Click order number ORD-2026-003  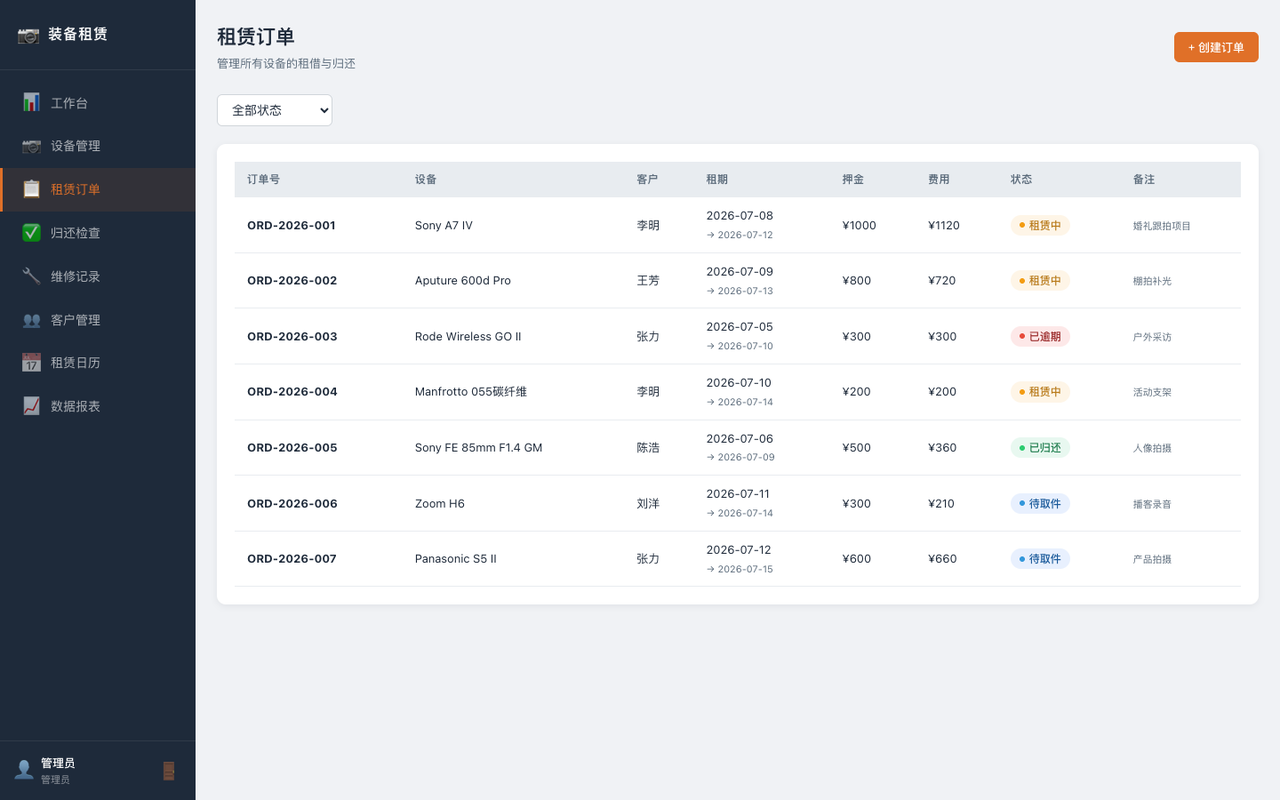[292, 336]
